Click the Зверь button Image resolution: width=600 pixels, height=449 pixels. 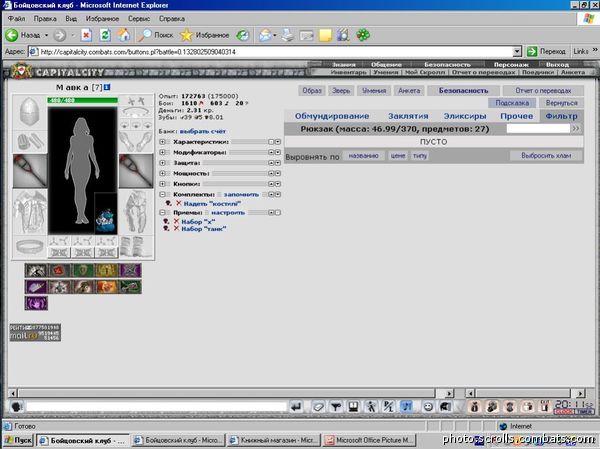pyautogui.click(x=341, y=91)
